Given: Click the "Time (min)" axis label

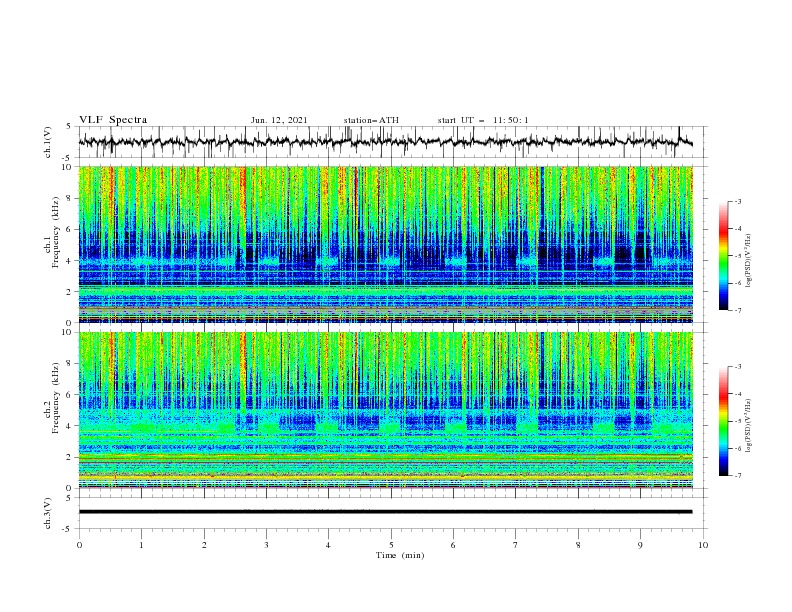Looking at the screenshot, I should point(400,555).
